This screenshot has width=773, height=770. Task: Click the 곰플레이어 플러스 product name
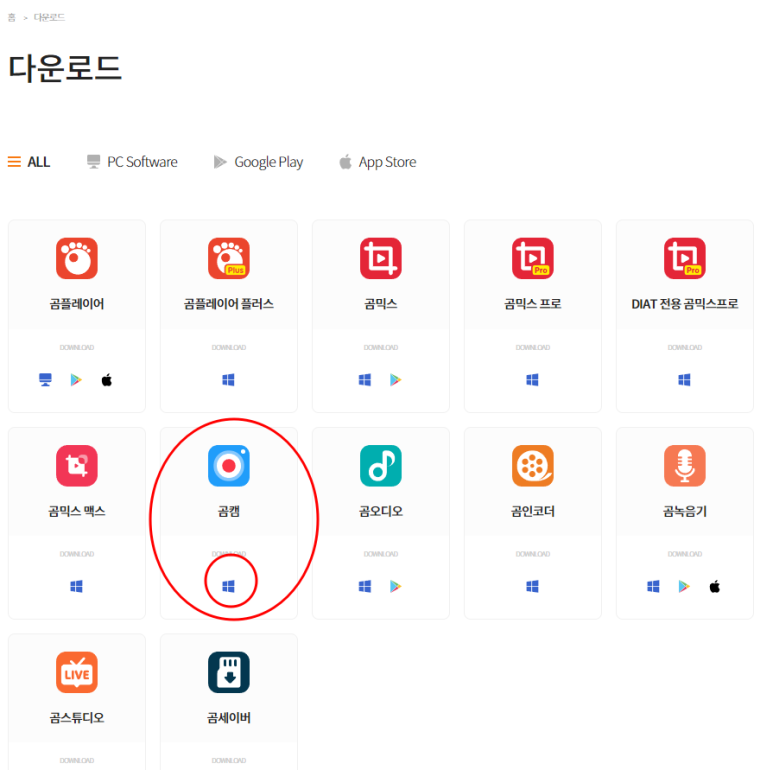229,304
